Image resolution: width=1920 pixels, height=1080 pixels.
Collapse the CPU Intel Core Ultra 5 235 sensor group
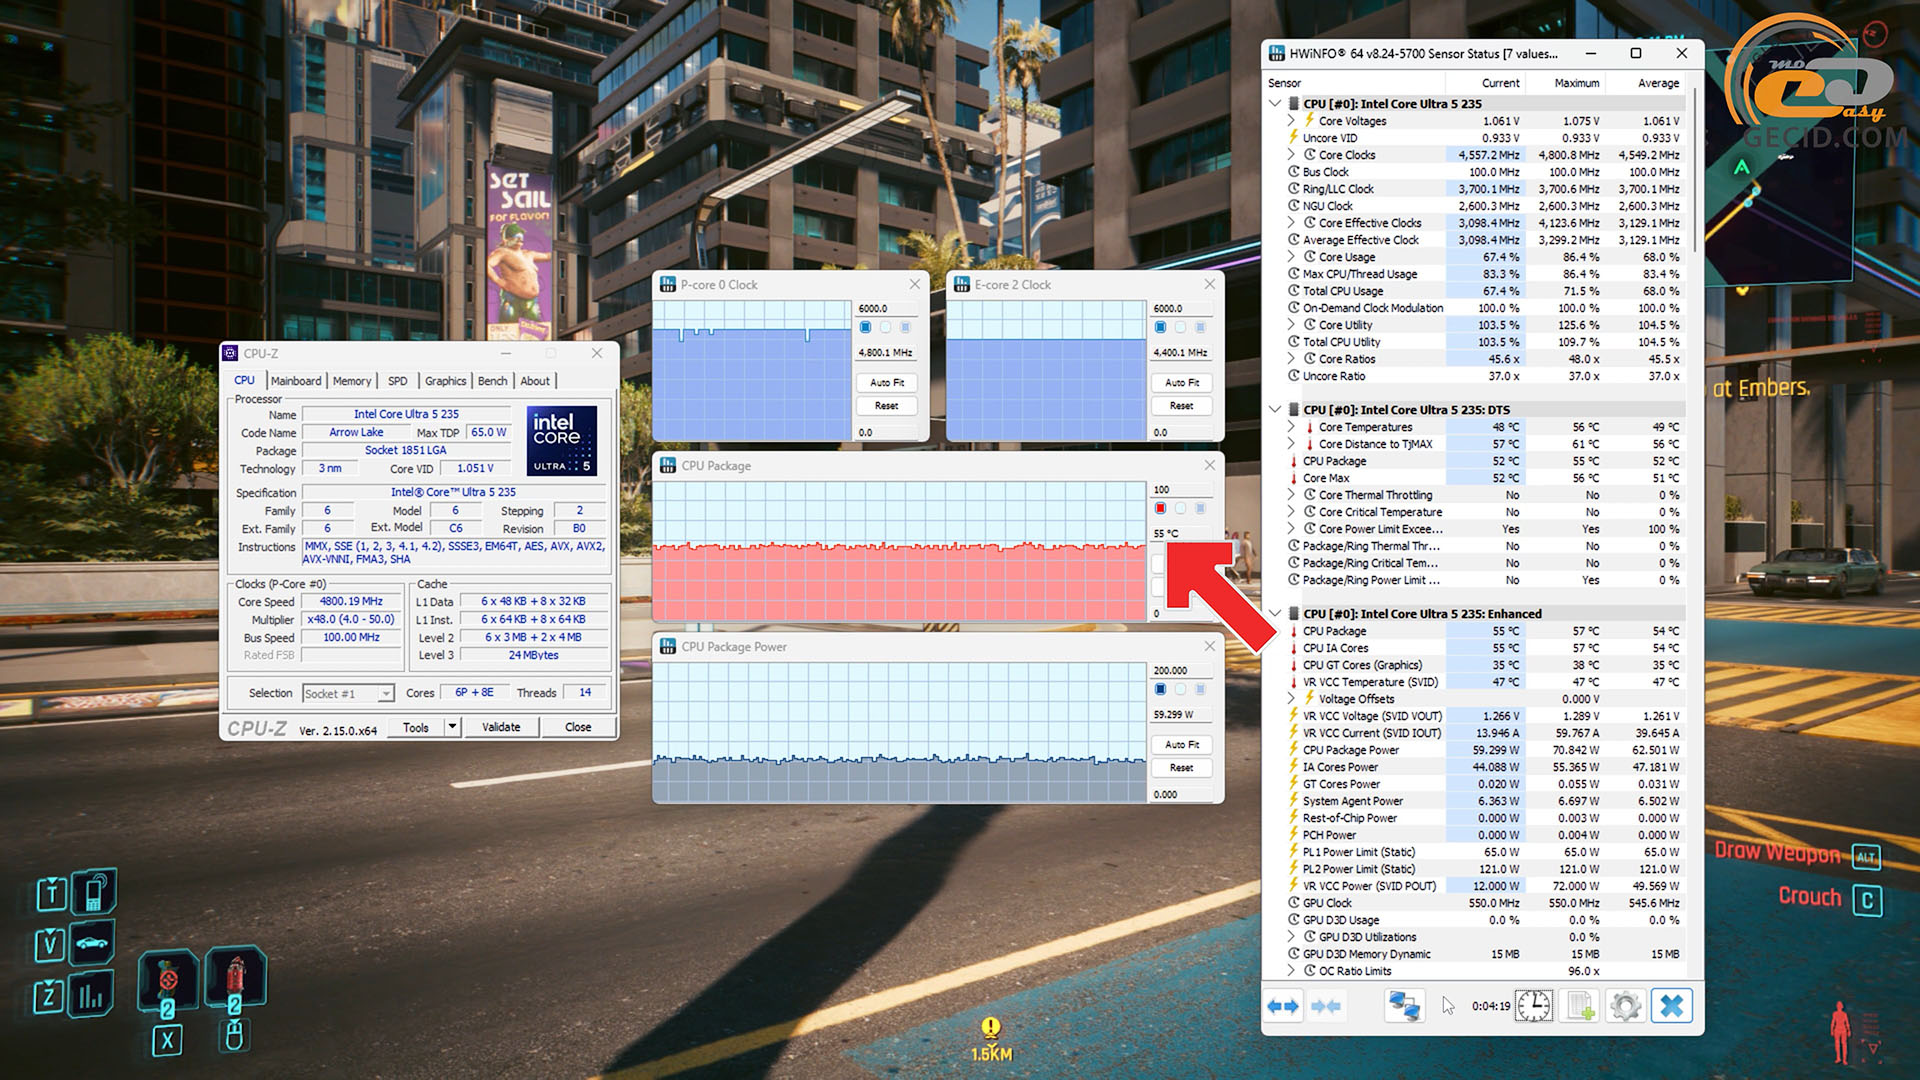(x=1275, y=103)
